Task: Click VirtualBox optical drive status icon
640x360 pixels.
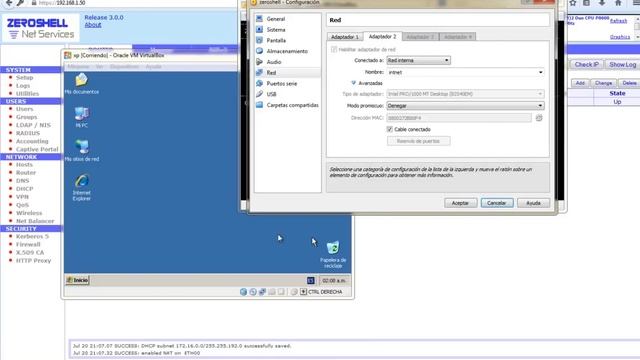Action: tap(253, 292)
